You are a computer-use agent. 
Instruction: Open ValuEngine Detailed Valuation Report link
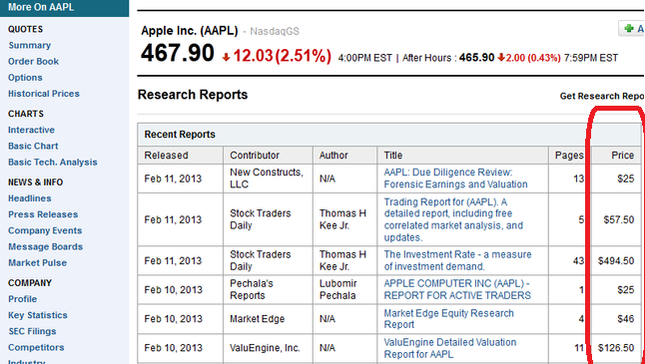pos(450,348)
